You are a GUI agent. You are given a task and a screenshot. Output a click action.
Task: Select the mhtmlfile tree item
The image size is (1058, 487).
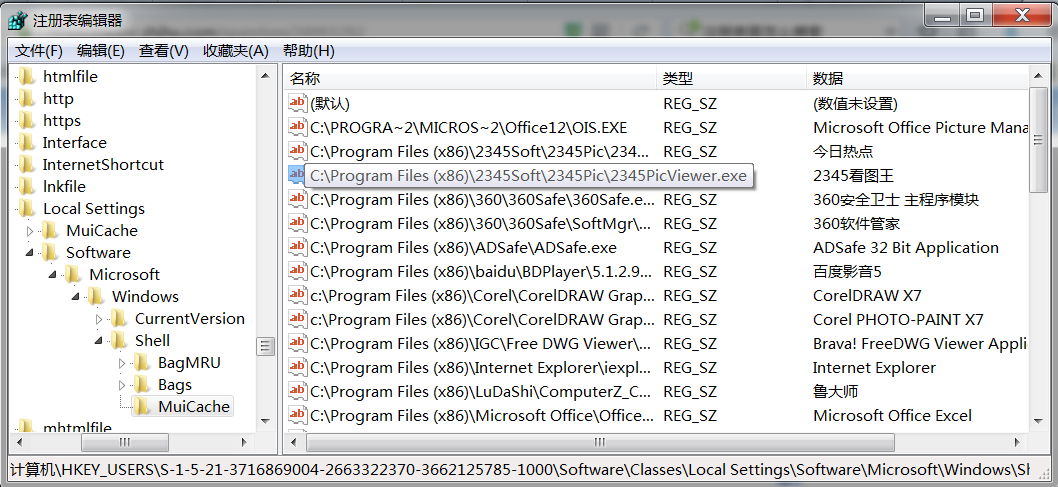click(x=78, y=426)
